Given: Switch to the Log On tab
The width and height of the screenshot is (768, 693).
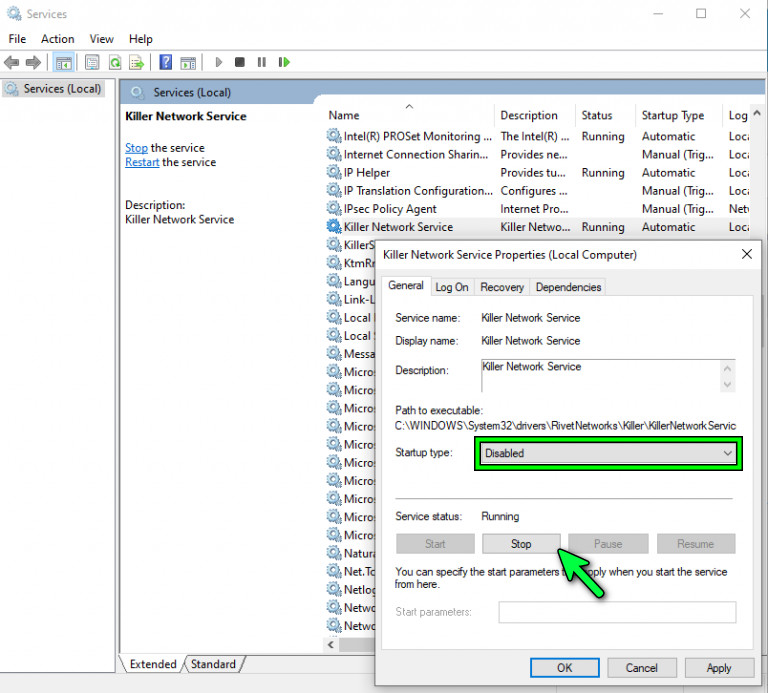Looking at the screenshot, I should [x=452, y=287].
